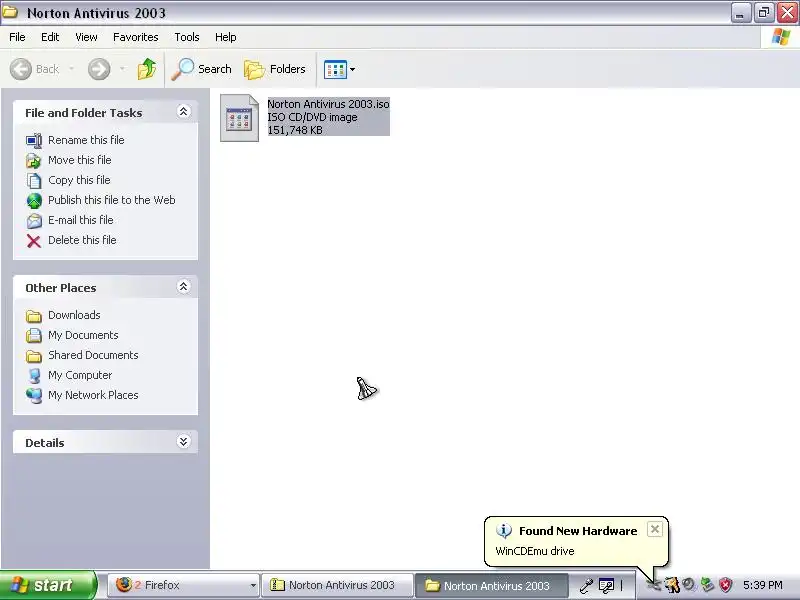Click the red shield security tray icon
This screenshot has width=800, height=600.
point(726,585)
